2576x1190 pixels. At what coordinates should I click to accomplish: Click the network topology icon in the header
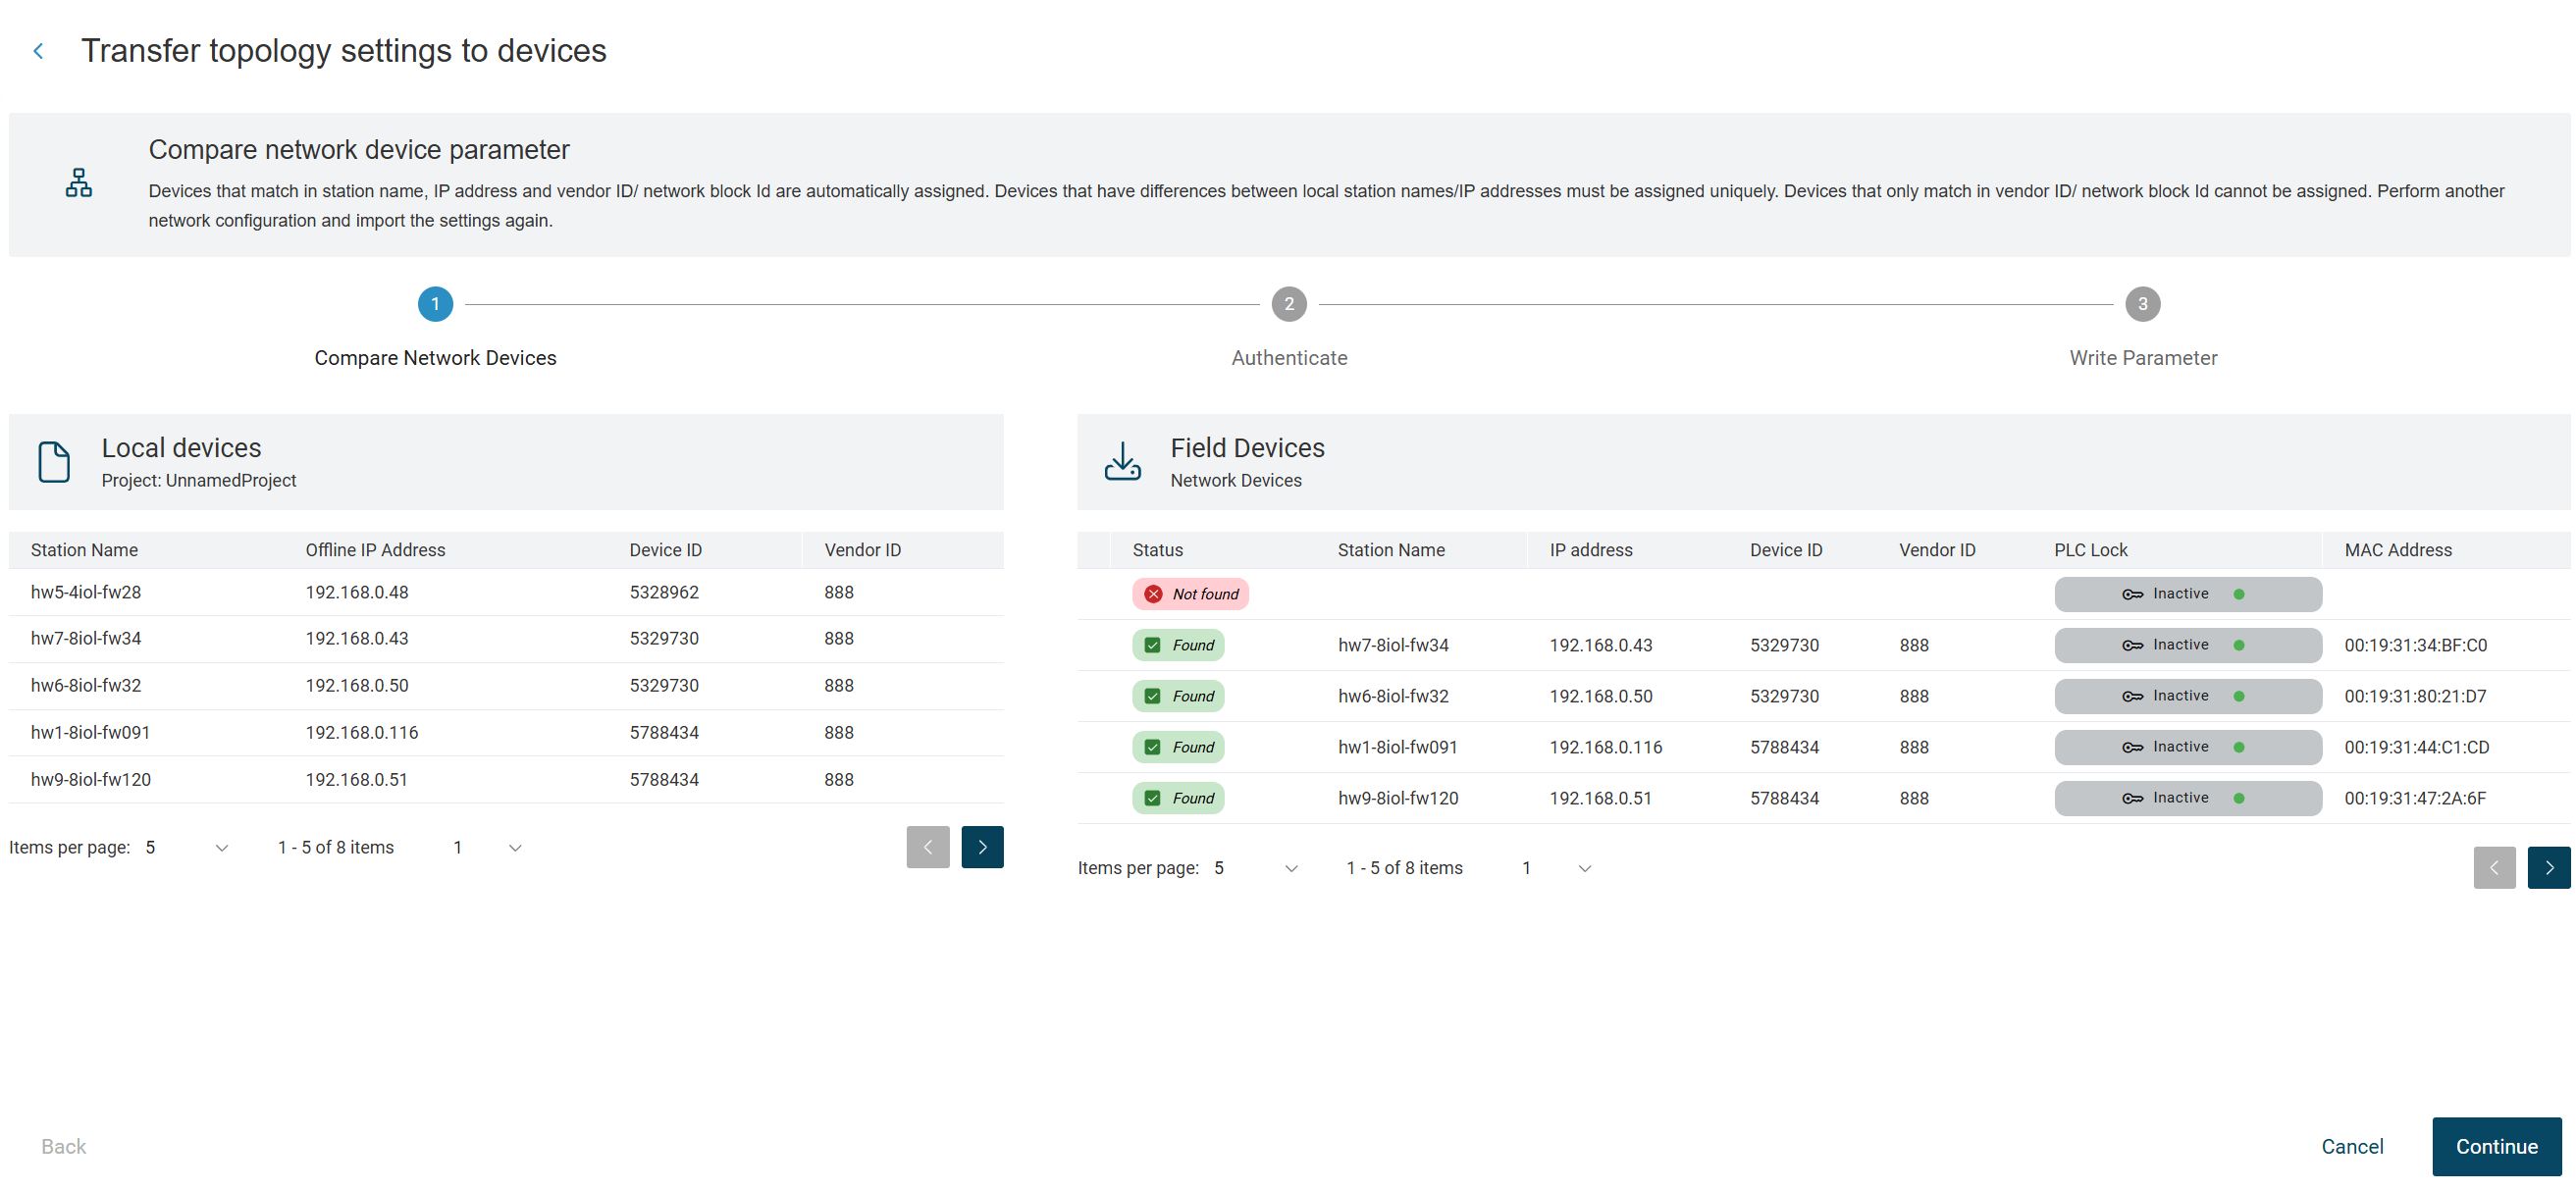[79, 183]
